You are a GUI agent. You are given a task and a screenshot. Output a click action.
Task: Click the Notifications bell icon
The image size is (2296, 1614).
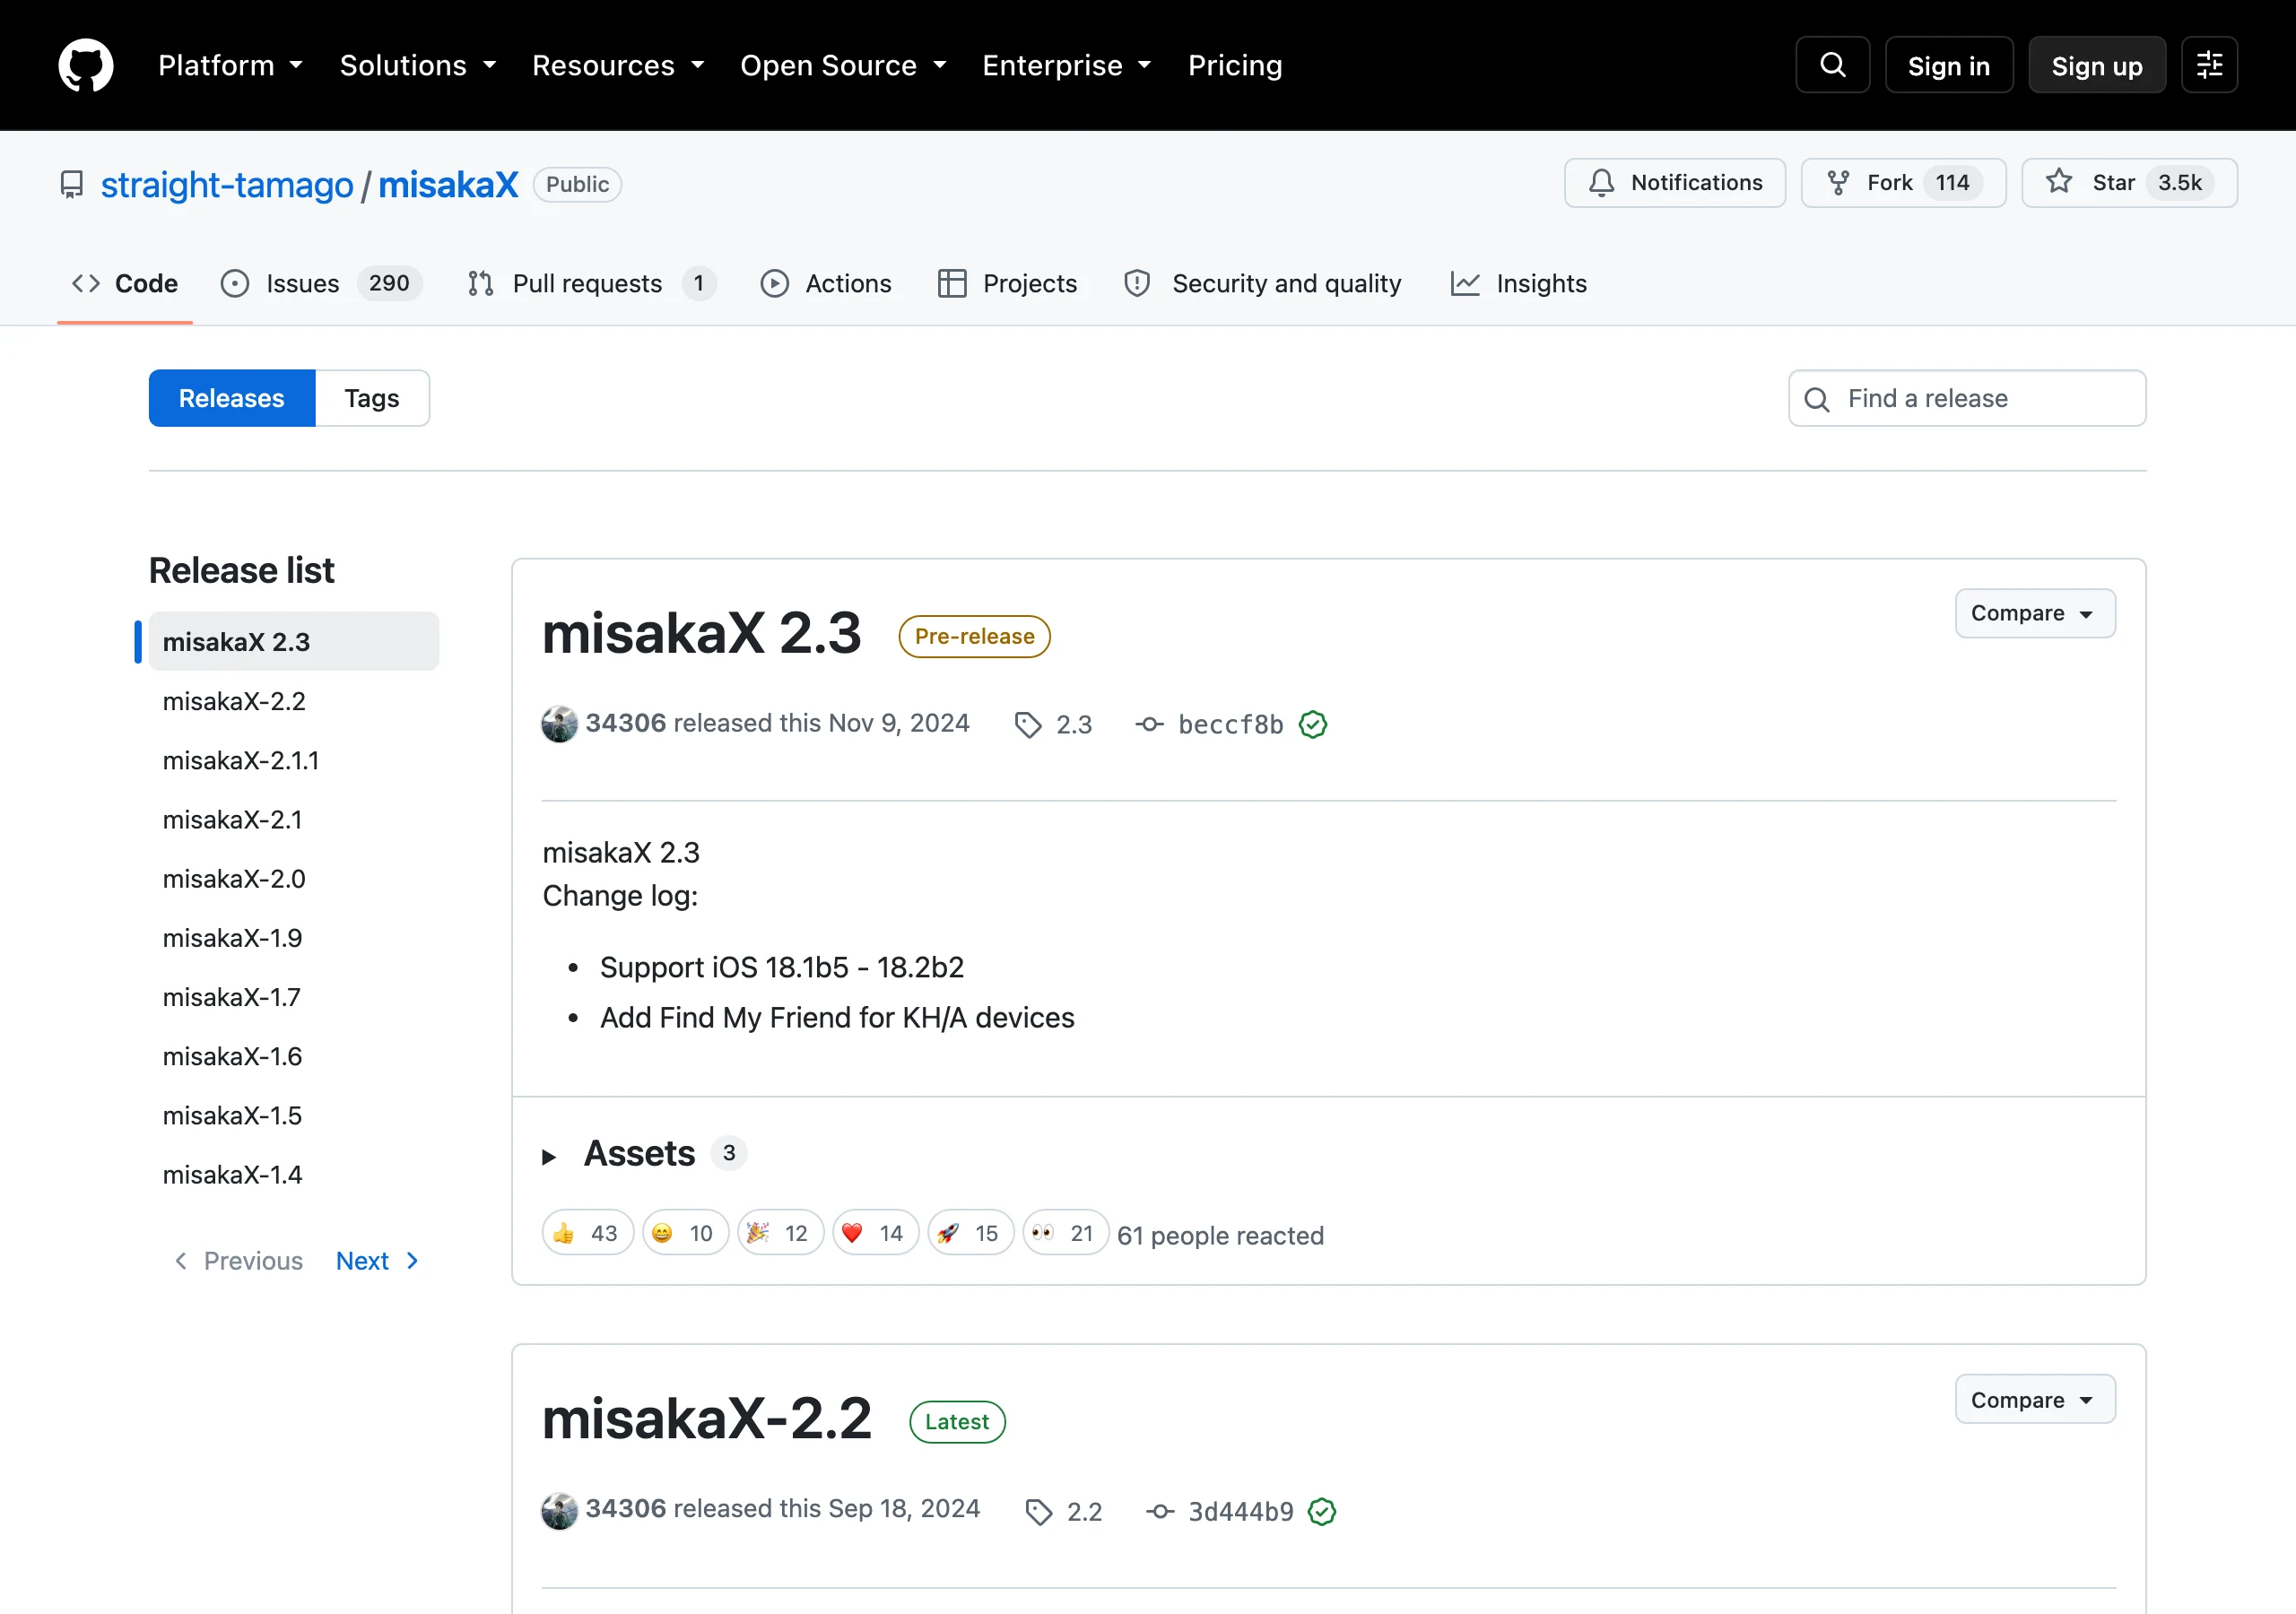coord(1601,183)
